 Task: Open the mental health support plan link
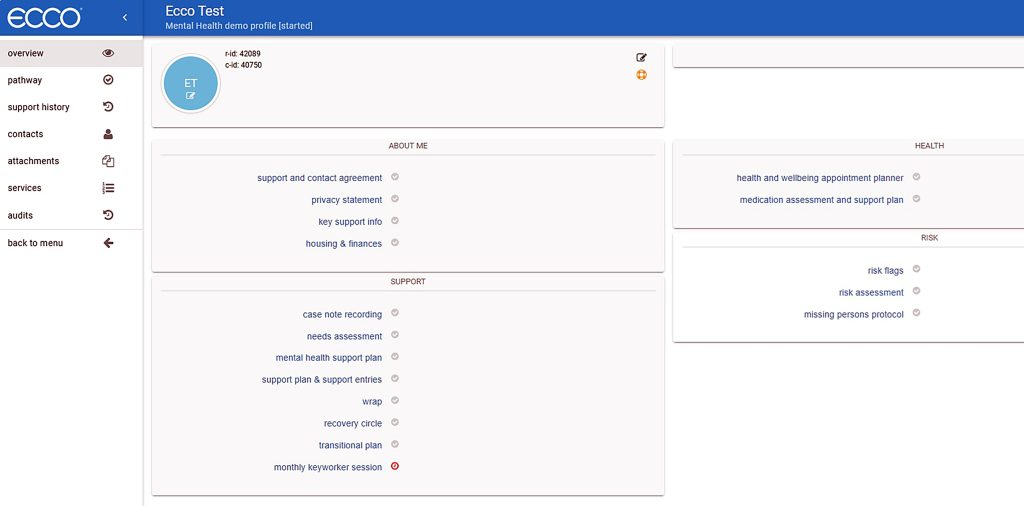[x=328, y=358]
